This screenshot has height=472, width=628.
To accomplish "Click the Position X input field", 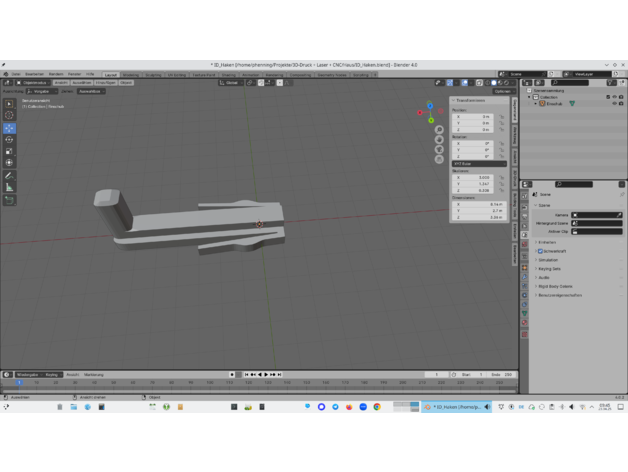I will tap(474, 116).
